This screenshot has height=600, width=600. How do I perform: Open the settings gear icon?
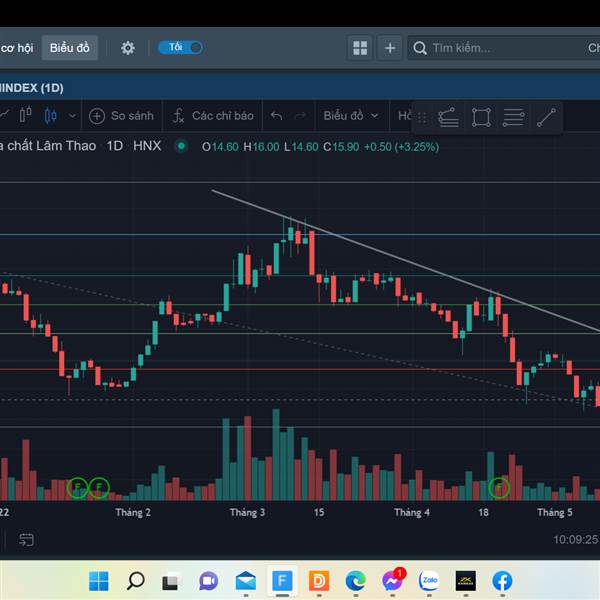pyautogui.click(x=127, y=48)
